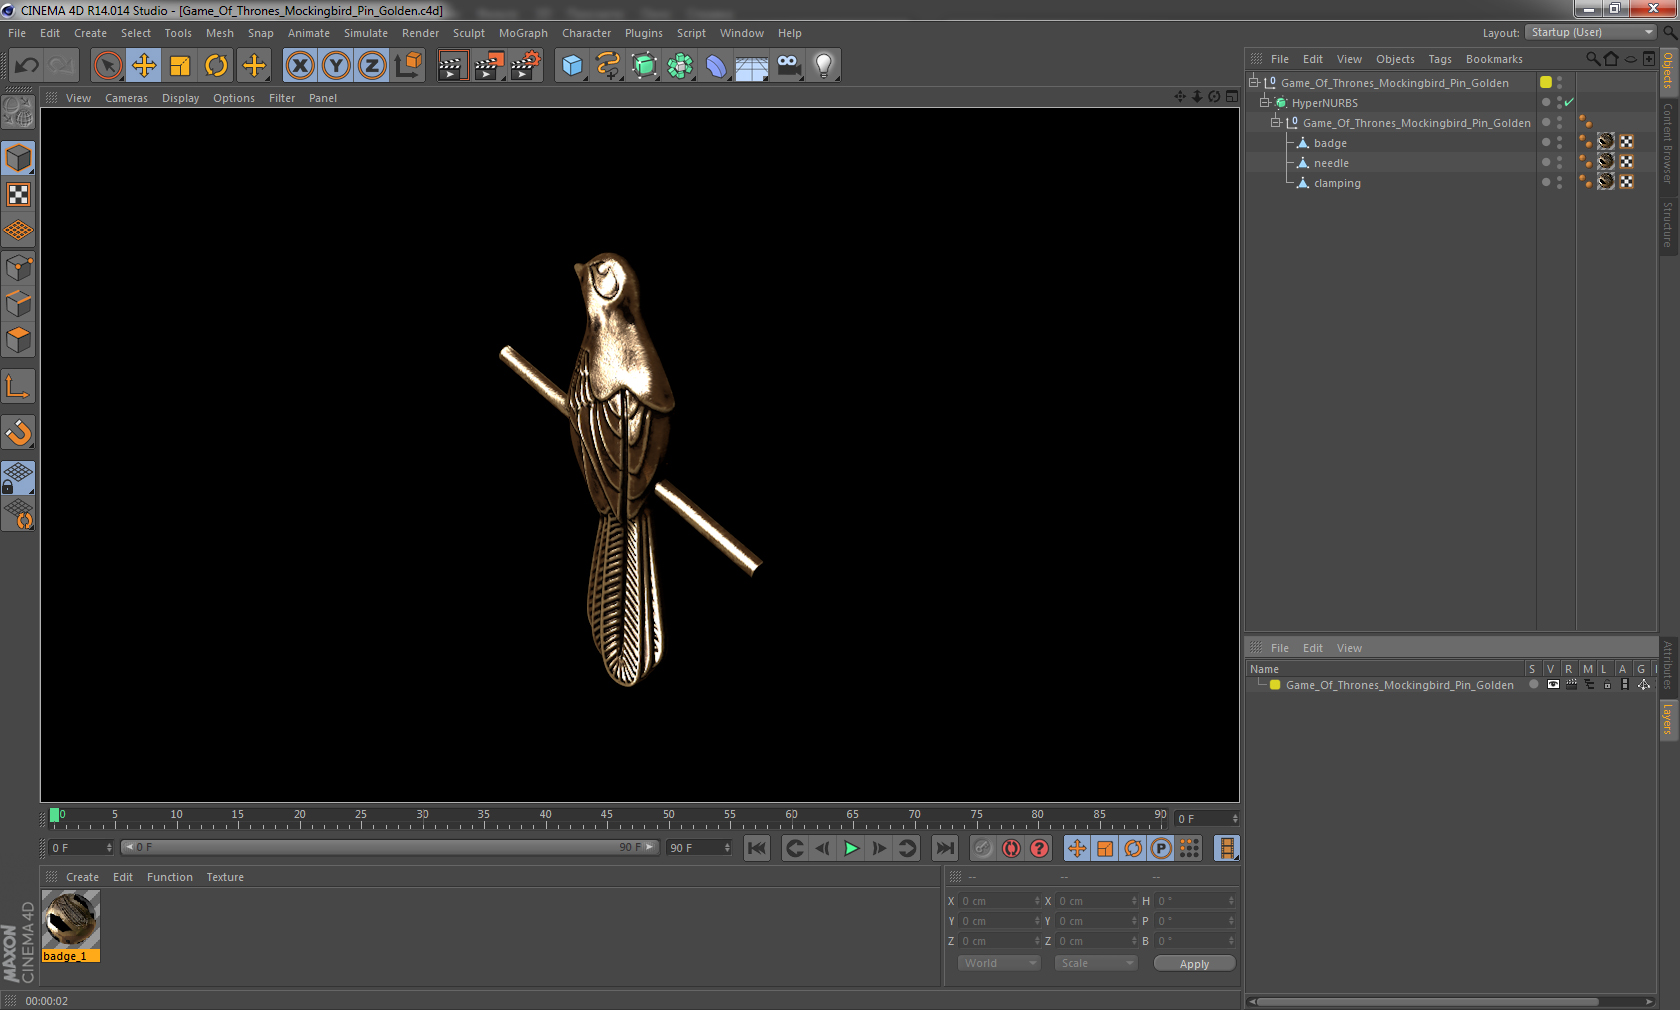1680x1010 pixels.
Task: Click the layer yellow color swatch in Layers
Action: click(x=1275, y=685)
